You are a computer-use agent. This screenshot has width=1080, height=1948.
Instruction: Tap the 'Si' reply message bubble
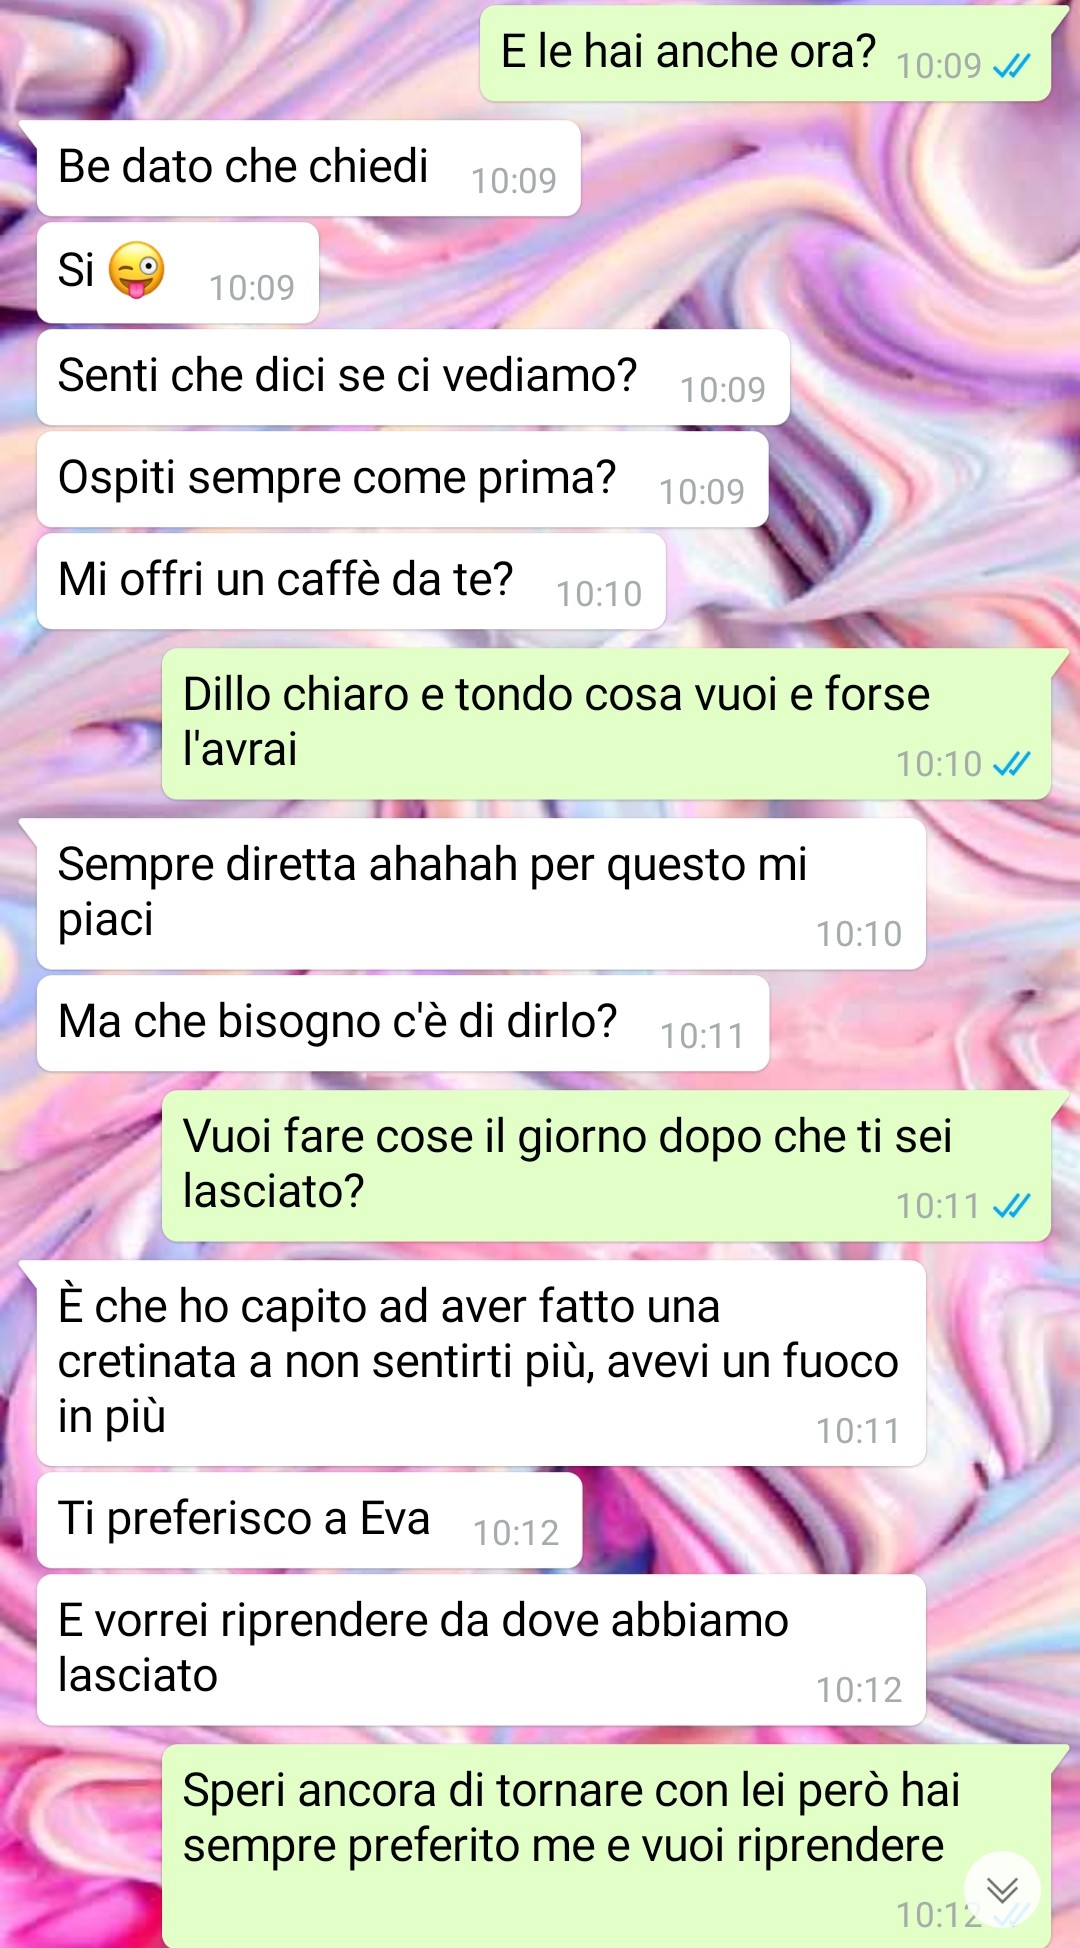178,272
